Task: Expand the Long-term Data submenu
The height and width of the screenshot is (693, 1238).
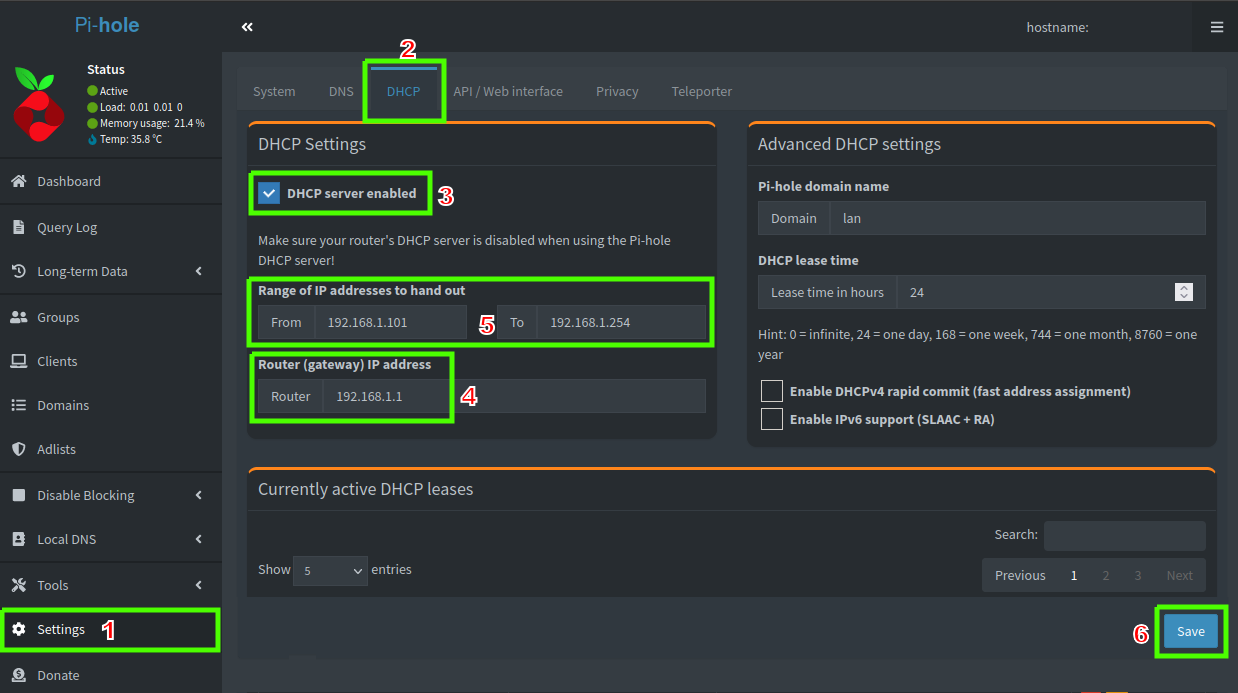Action: (198, 271)
